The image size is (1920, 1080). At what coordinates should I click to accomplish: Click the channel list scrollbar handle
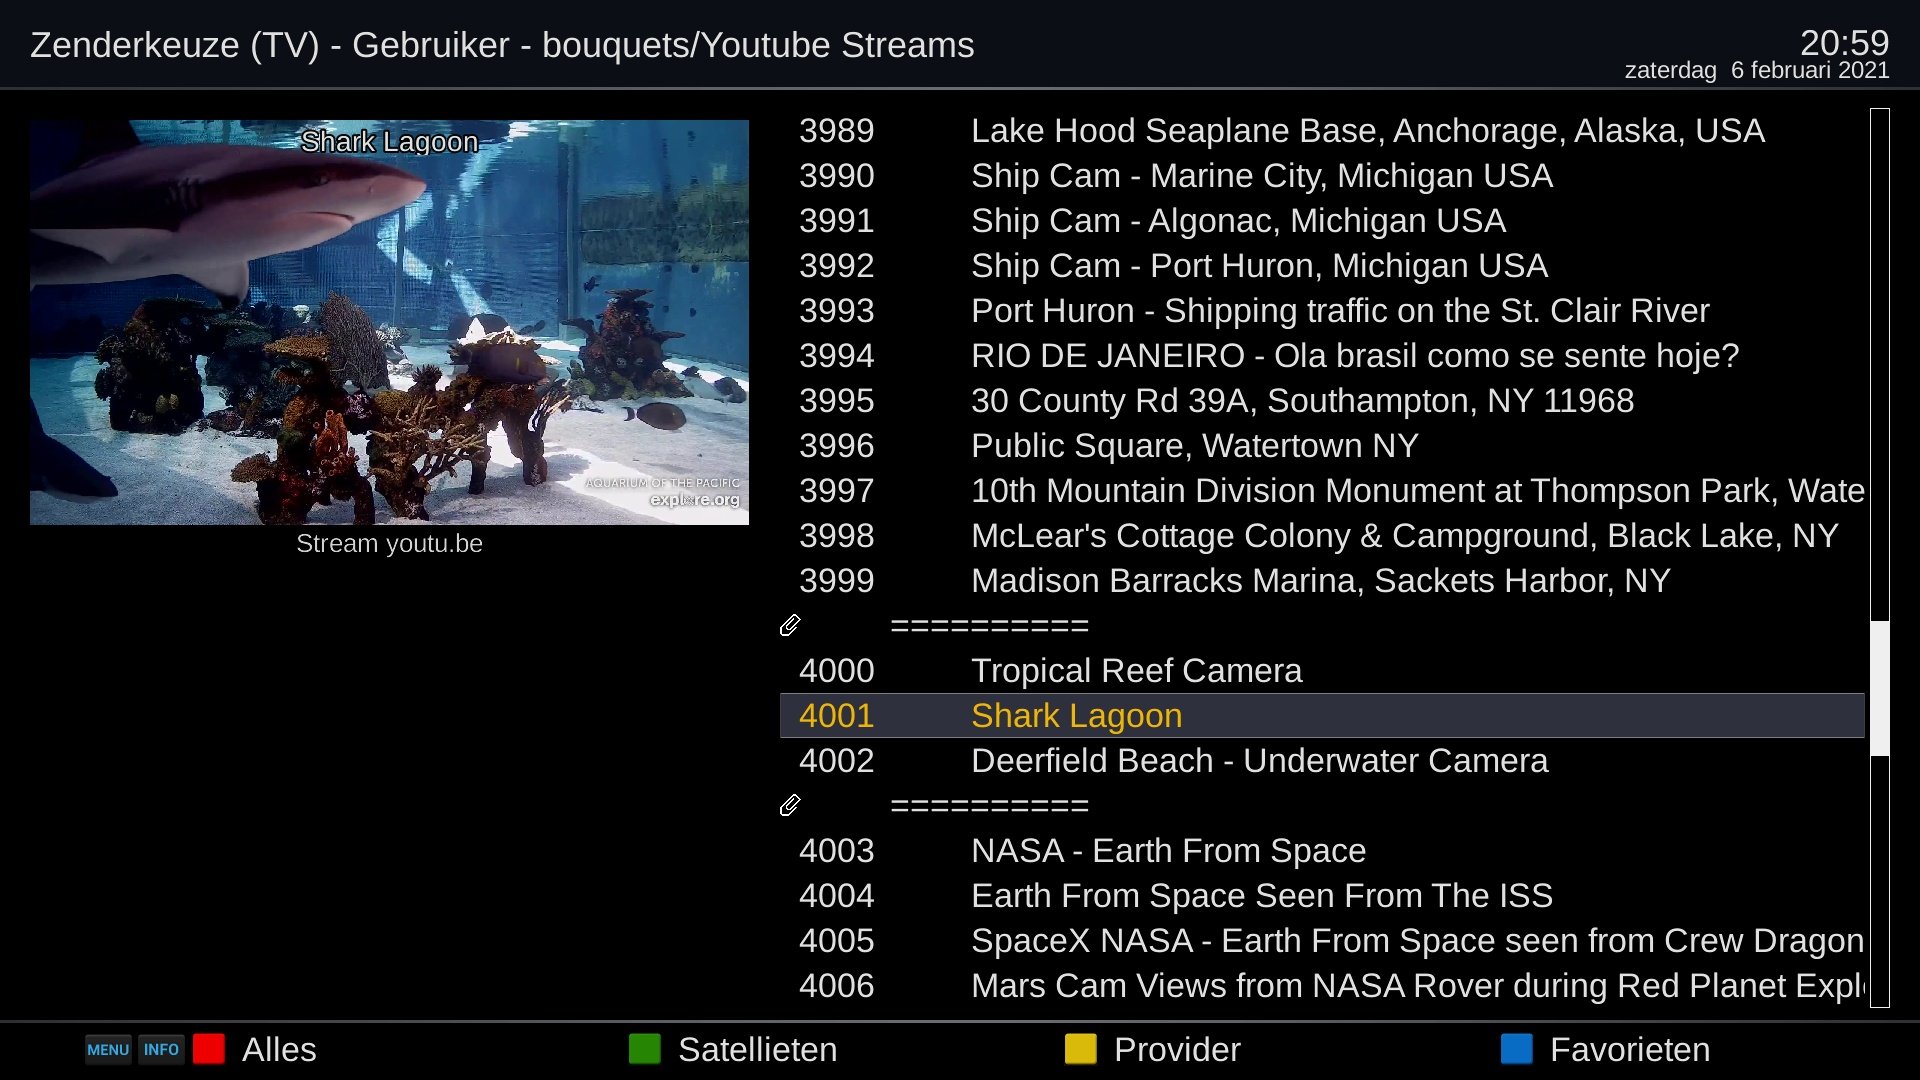click(x=1880, y=688)
